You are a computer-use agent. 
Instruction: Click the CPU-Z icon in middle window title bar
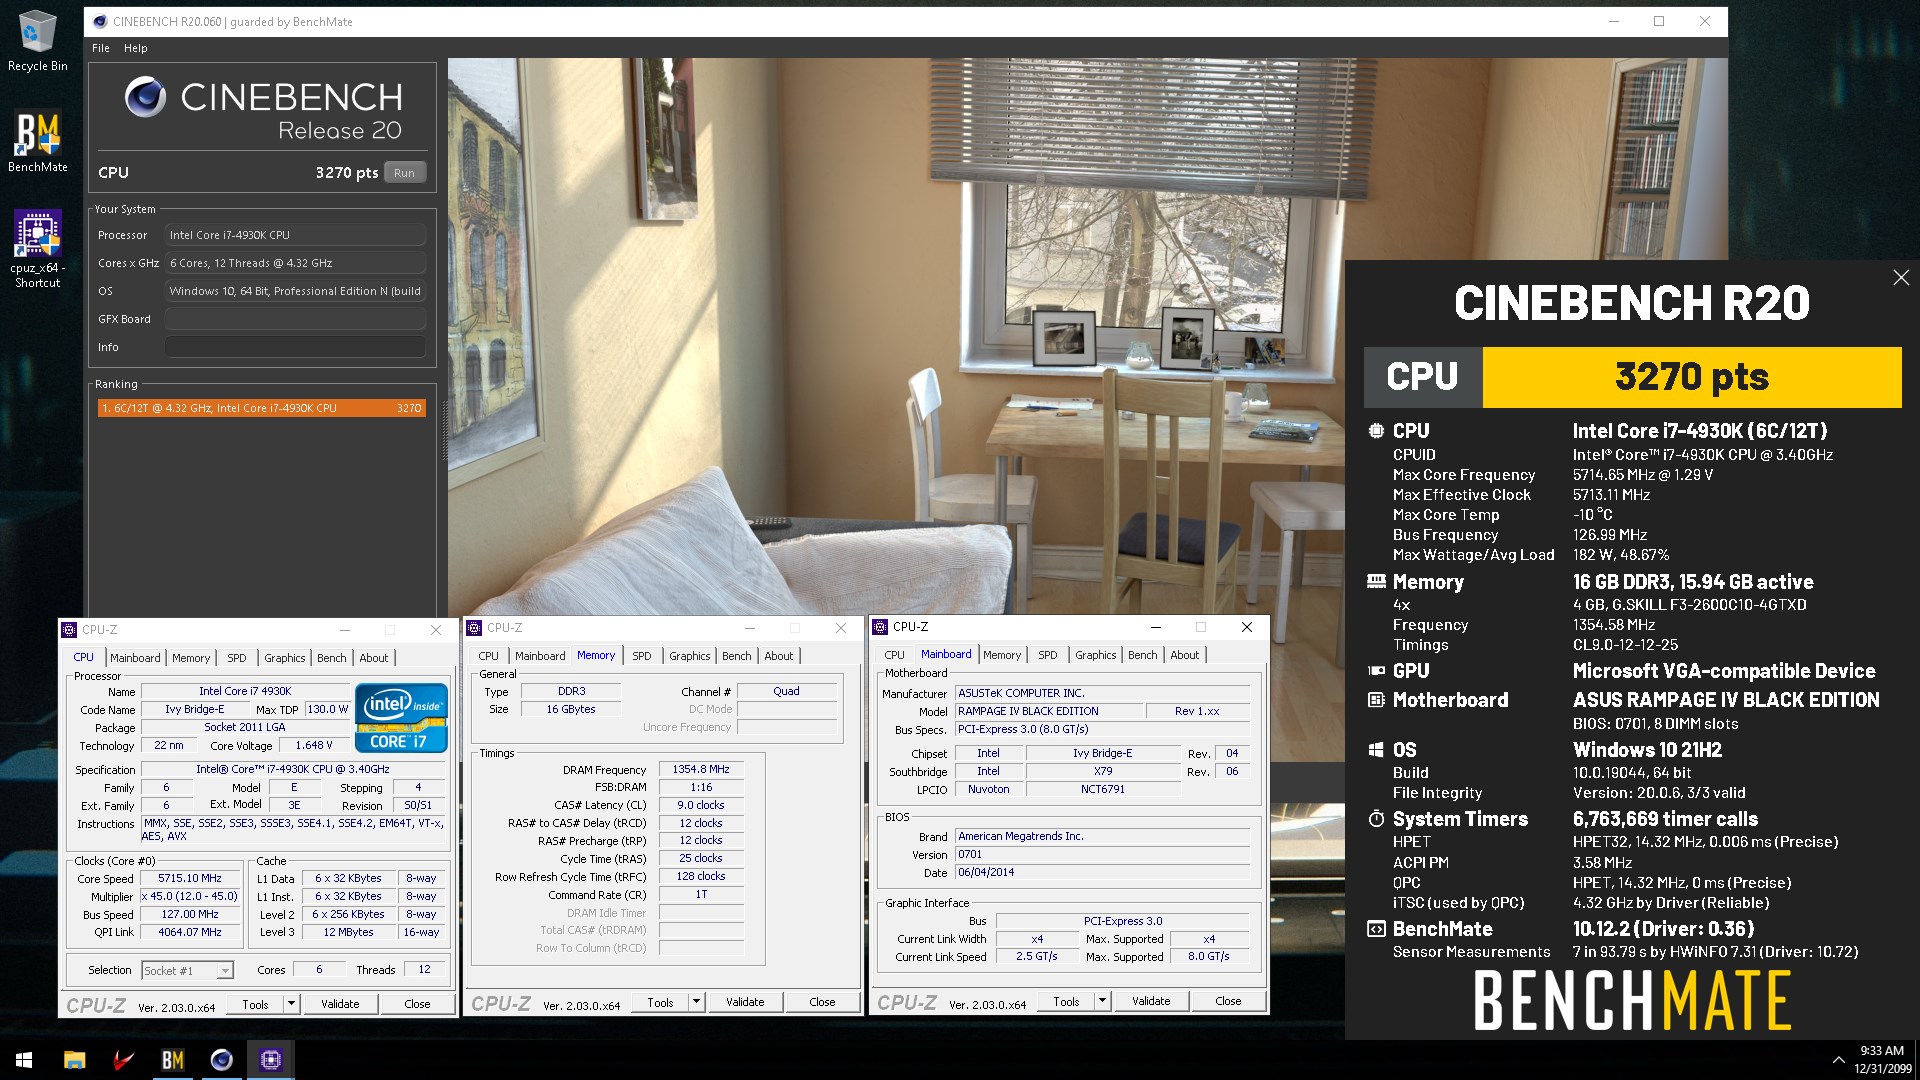[474, 628]
